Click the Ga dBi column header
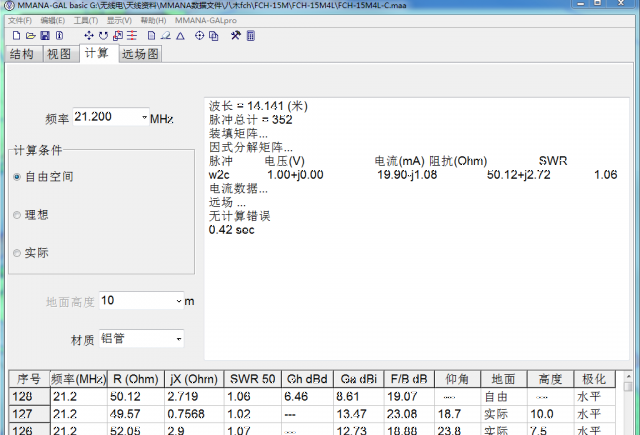640x435 pixels. [359, 379]
